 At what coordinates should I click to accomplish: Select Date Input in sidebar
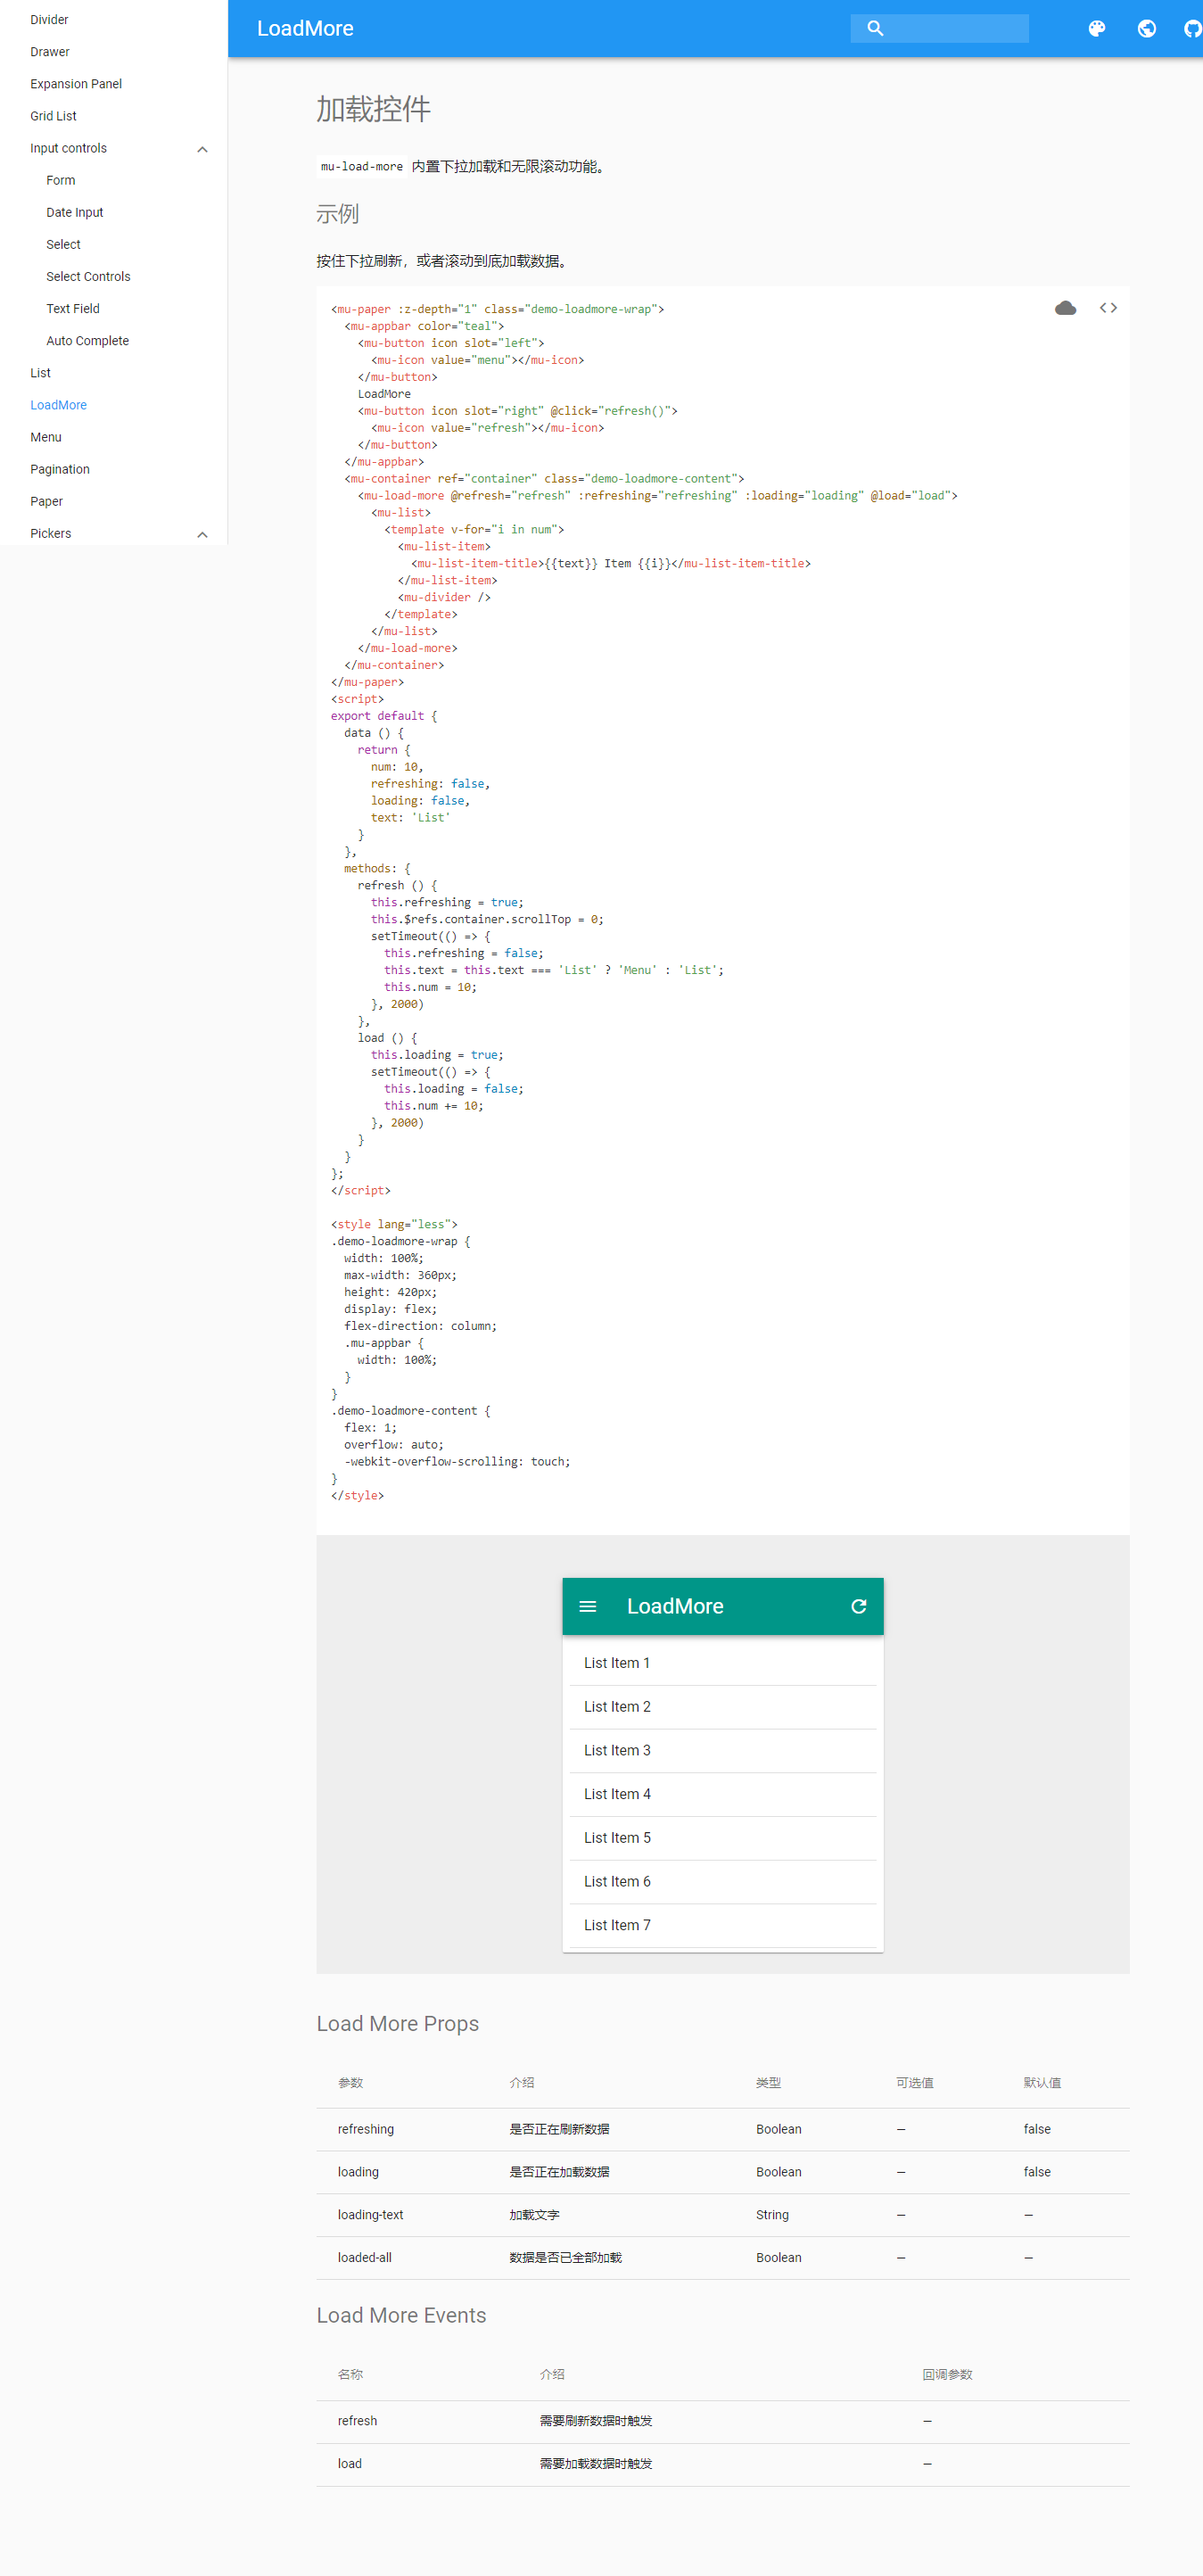75,212
